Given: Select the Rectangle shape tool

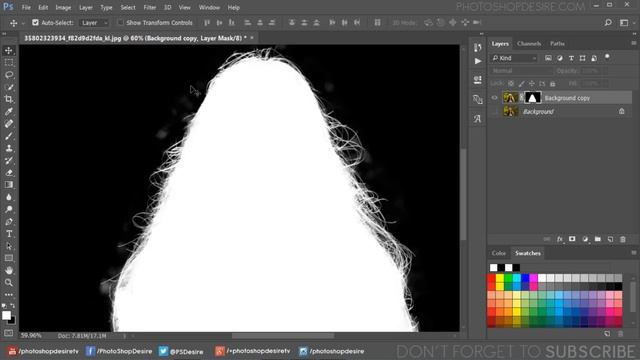Looking at the screenshot, I should pos(9,258).
